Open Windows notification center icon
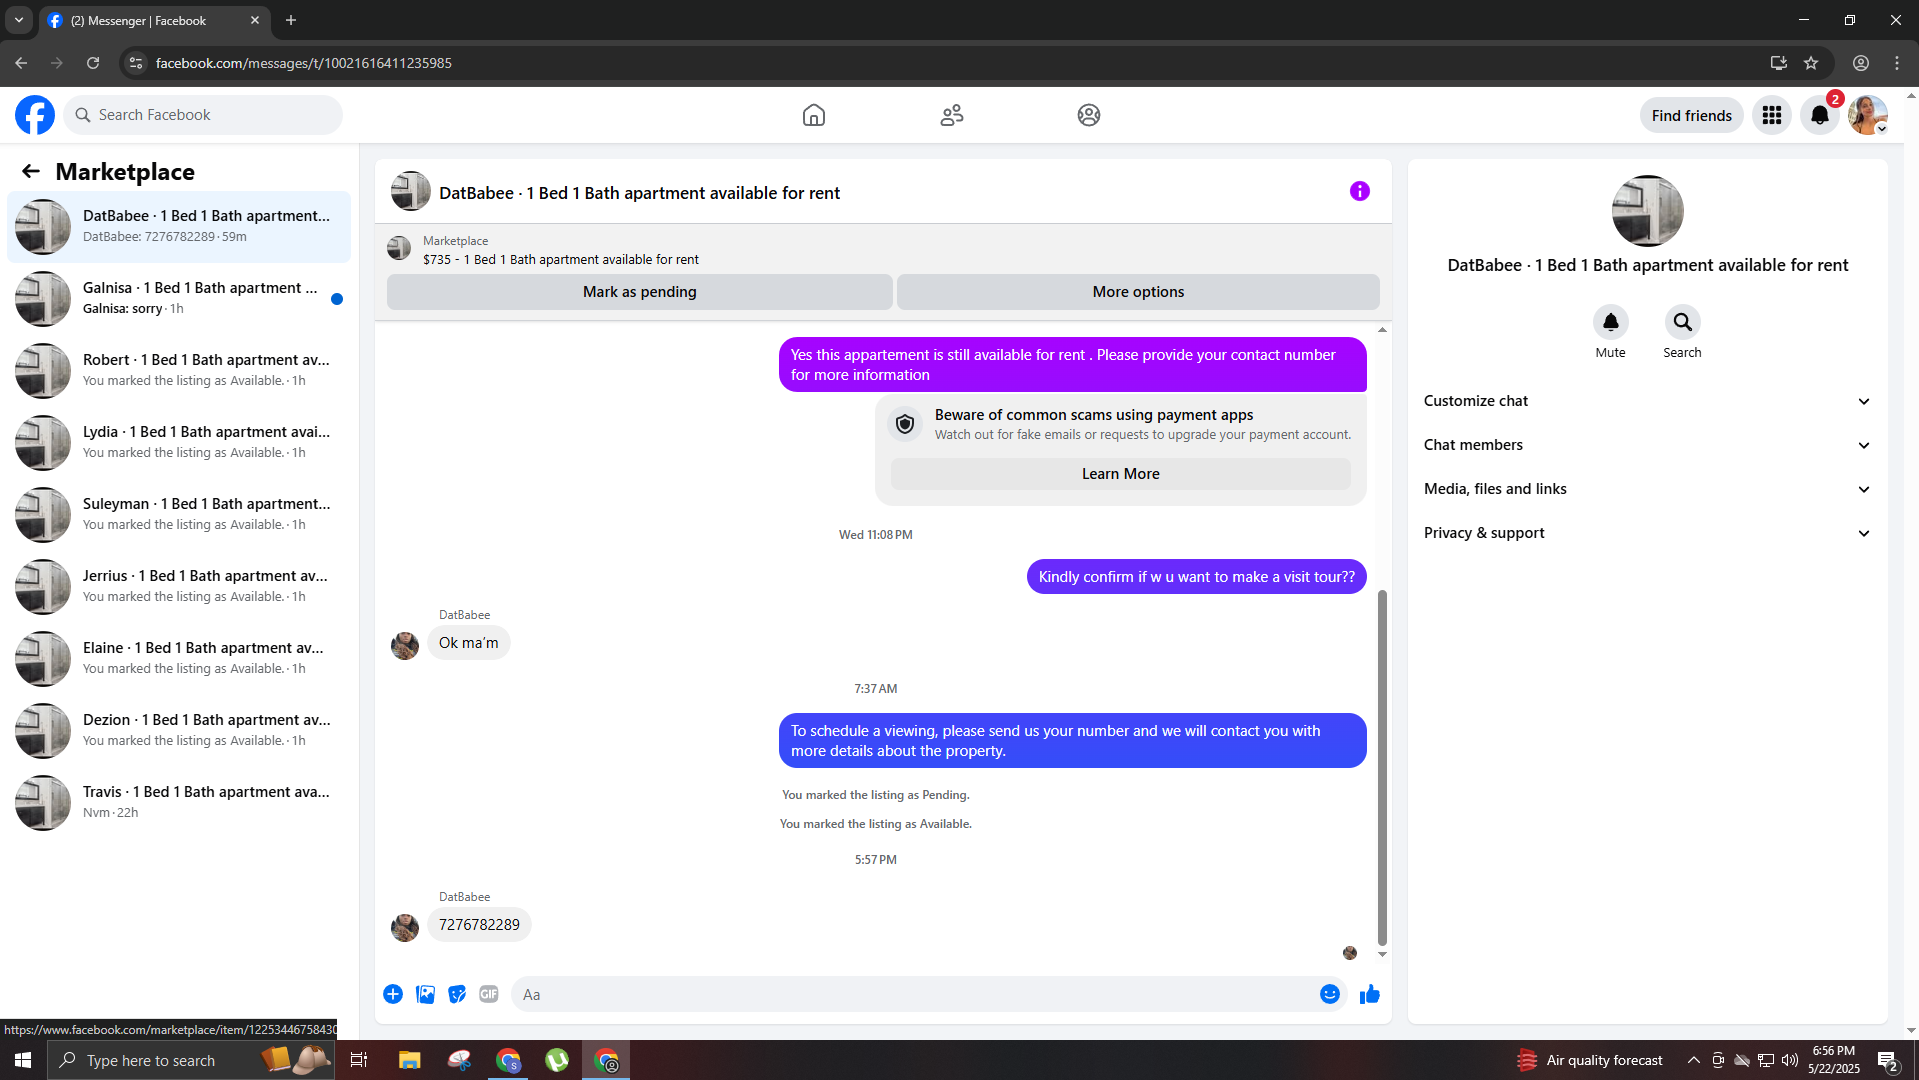This screenshot has height=1080, width=1919. pyautogui.click(x=1888, y=1061)
